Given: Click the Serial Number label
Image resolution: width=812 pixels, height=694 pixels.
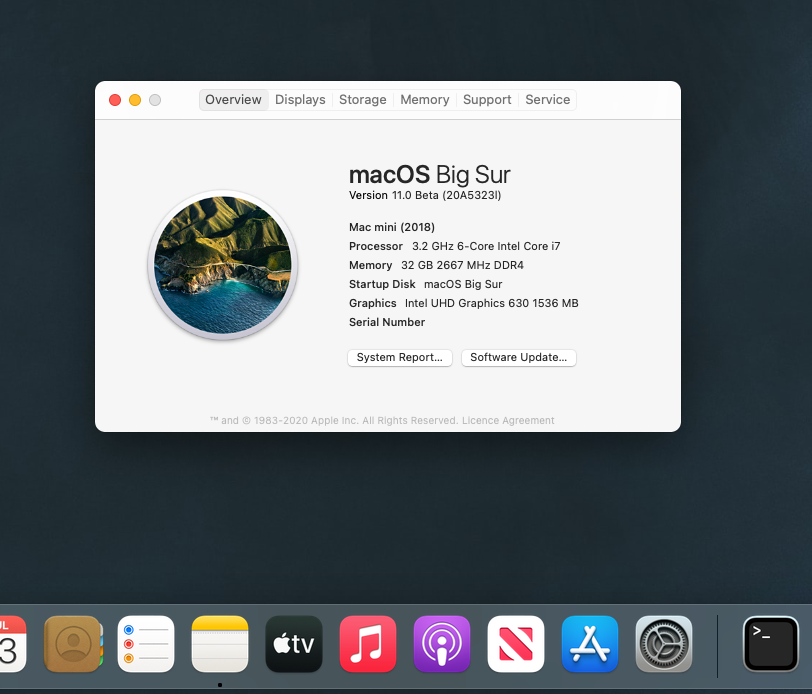Looking at the screenshot, I should (387, 322).
